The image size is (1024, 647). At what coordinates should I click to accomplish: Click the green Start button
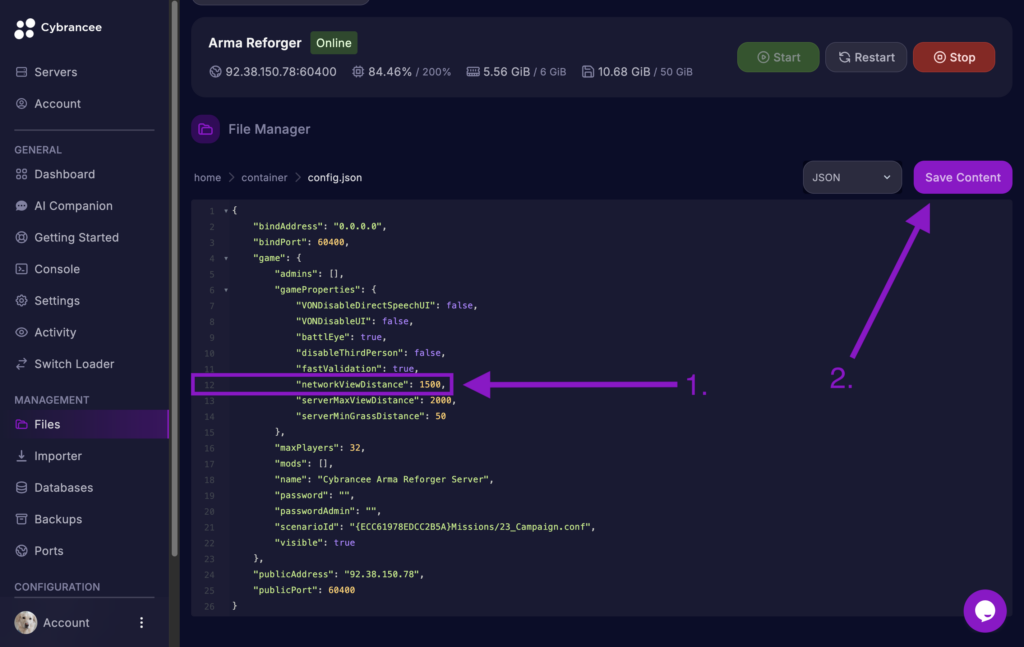point(778,57)
